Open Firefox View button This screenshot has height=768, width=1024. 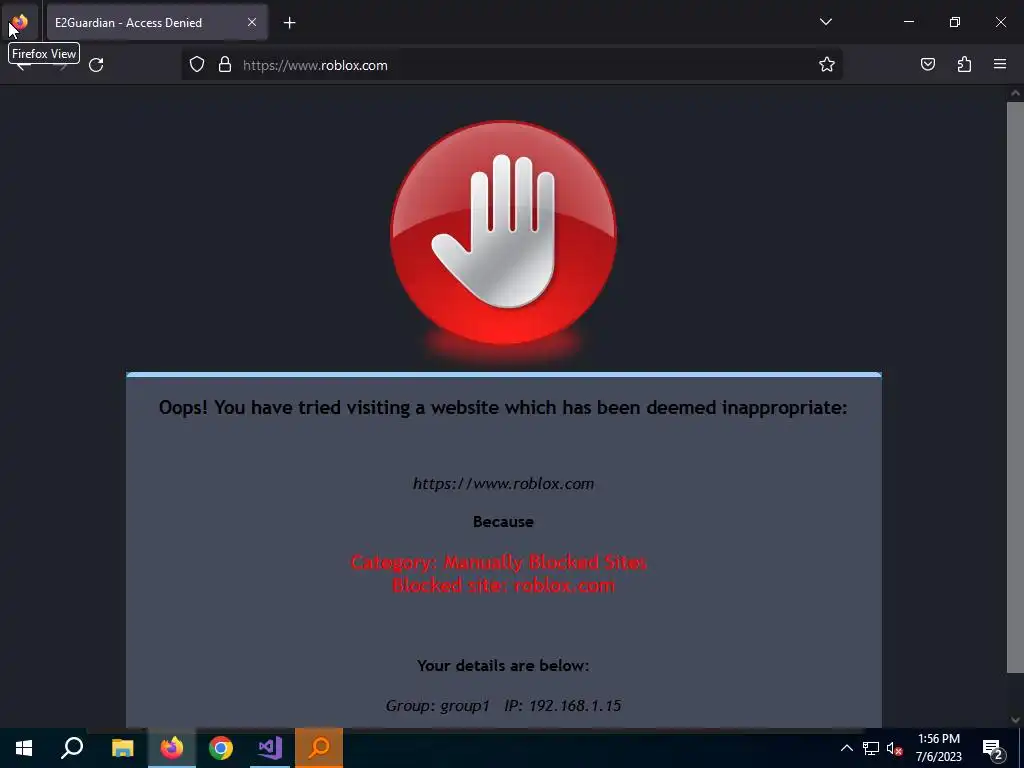pos(20,22)
